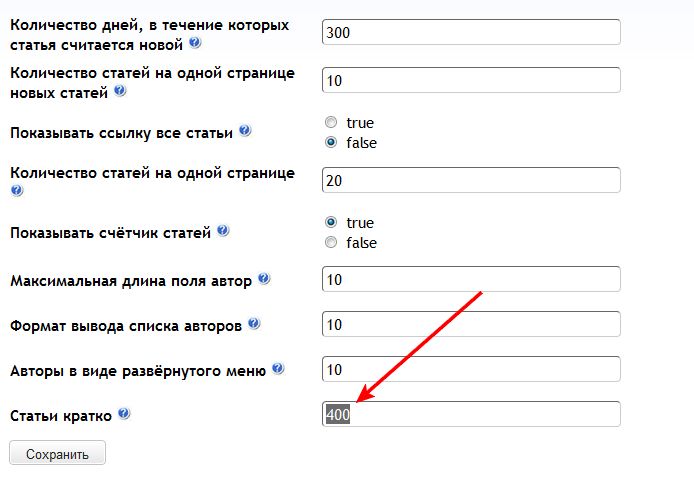This screenshot has height=487, width=694.
Task: Select 'true' for show all articles link
Action: point(331,122)
